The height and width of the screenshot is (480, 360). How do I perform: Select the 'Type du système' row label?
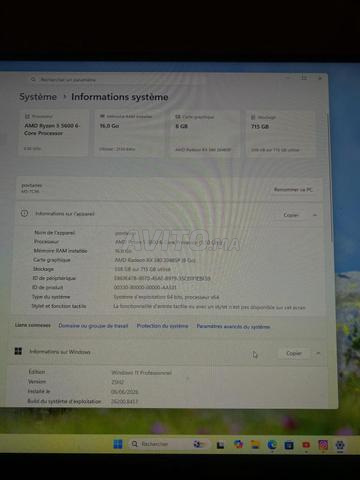pyautogui.click(x=51, y=297)
